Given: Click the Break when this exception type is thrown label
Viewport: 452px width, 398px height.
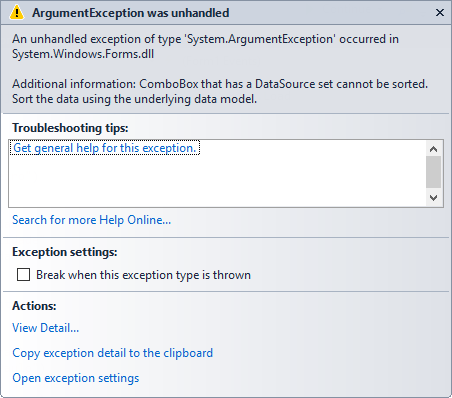Looking at the screenshot, I should tap(143, 275).
